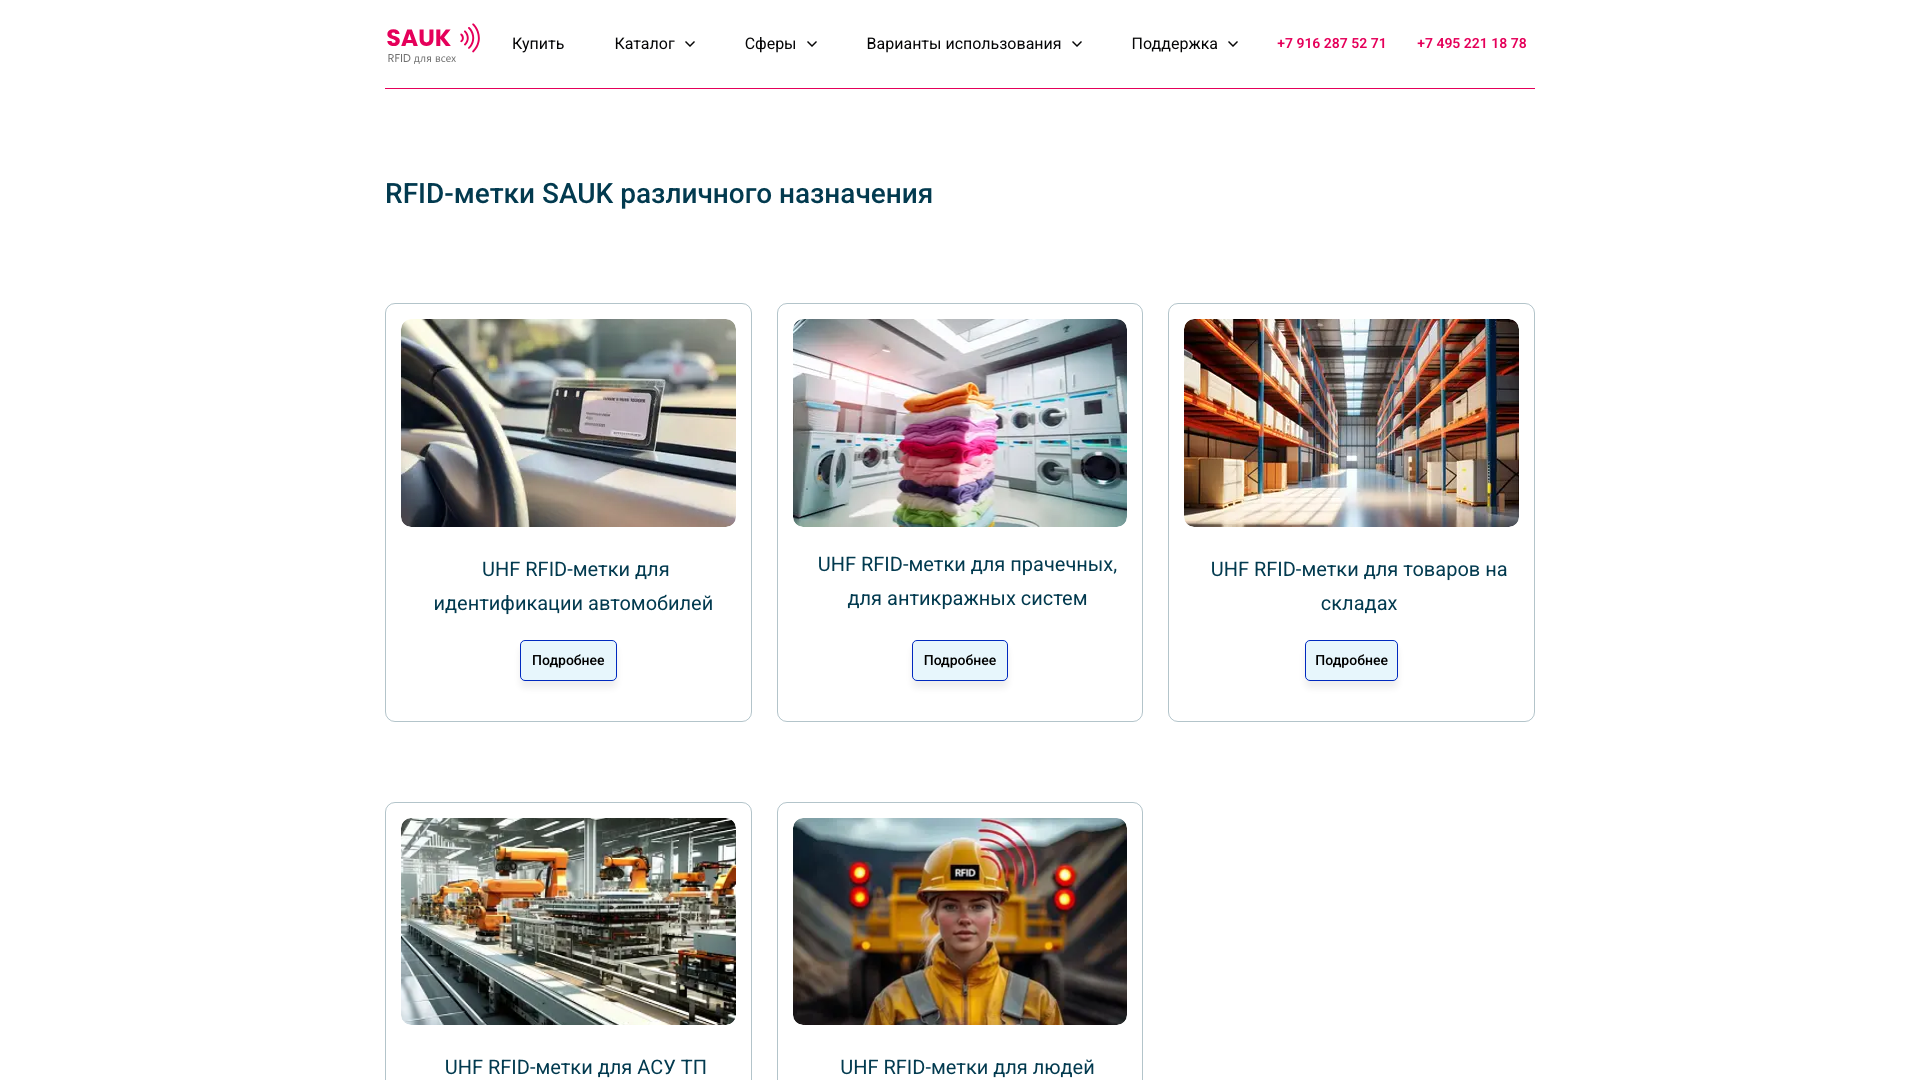Image resolution: width=1920 pixels, height=1080 pixels.
Task: Open the Варианты использования menu
Action: [963, 44]
